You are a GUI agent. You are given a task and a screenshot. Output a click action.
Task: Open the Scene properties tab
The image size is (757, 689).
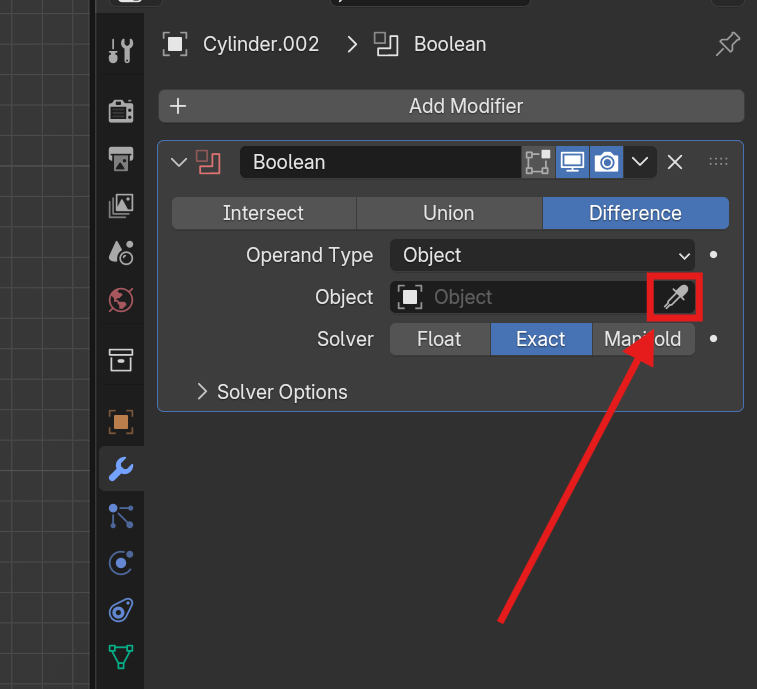[121, 253]
